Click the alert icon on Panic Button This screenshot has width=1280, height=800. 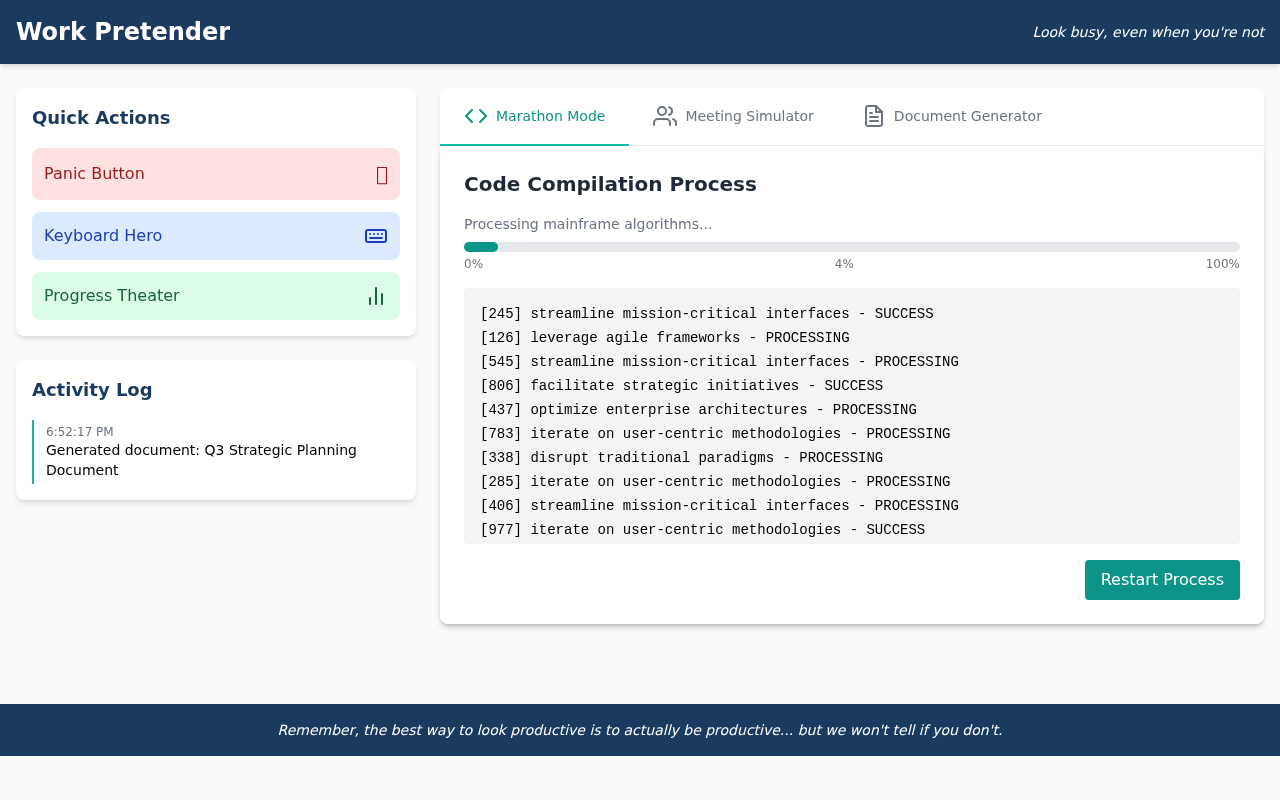tap(382, 175)
